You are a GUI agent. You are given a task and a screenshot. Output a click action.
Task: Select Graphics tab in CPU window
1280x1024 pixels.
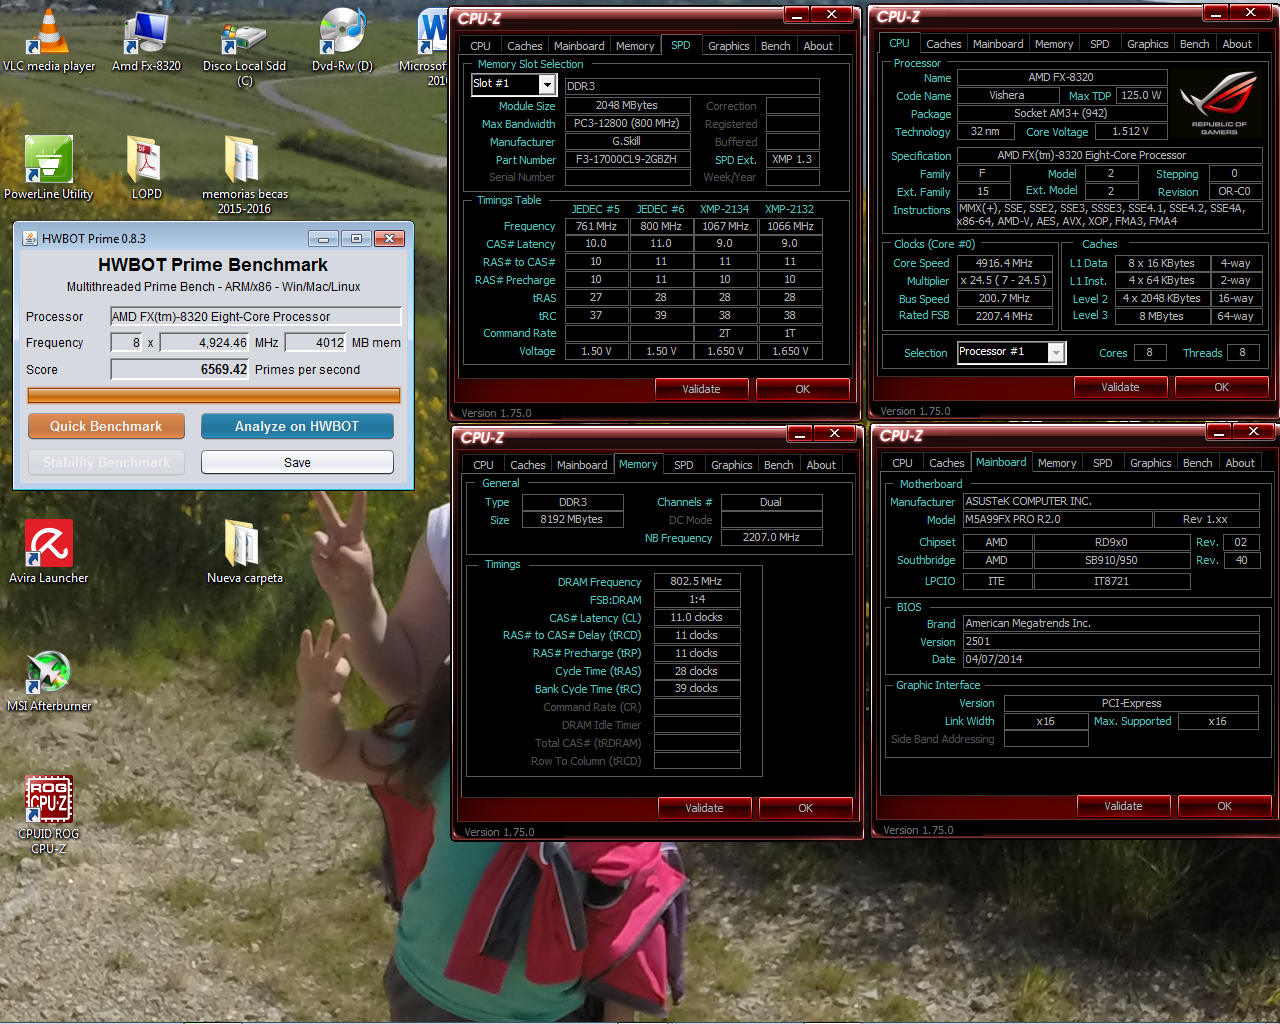click(x=1147, y=44)
